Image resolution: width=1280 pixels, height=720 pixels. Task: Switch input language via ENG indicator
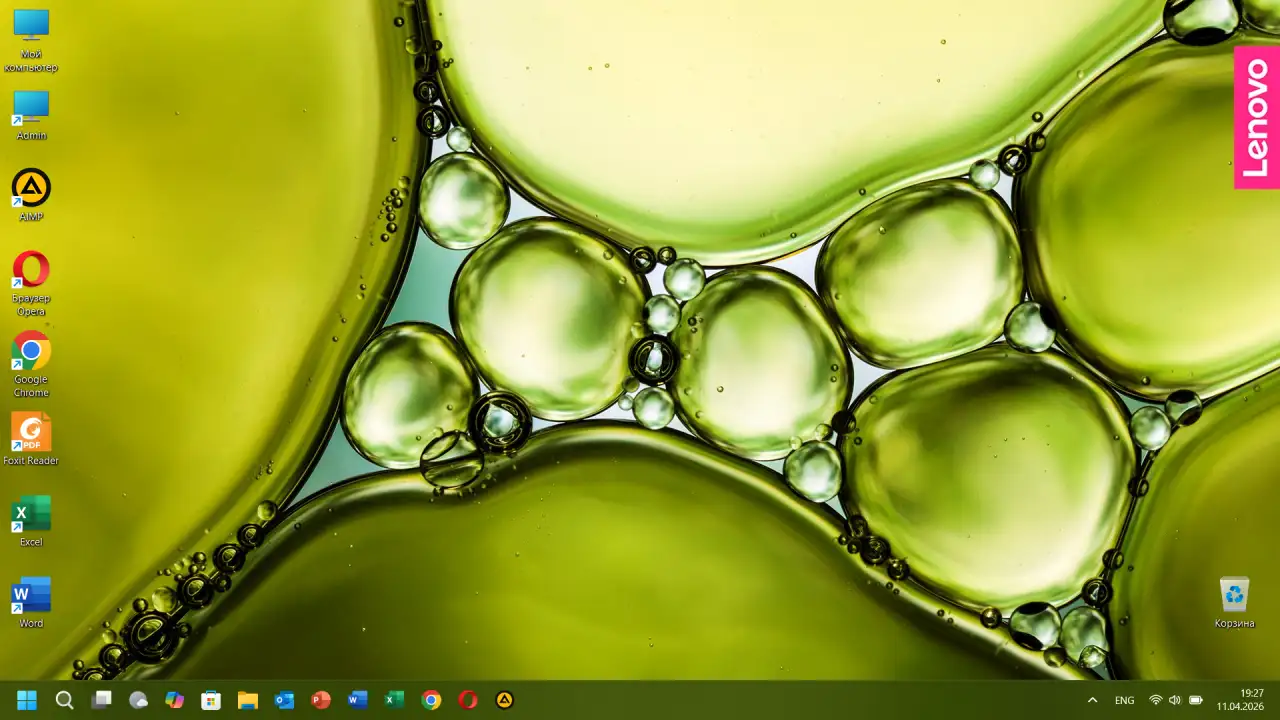(1125, 700)
